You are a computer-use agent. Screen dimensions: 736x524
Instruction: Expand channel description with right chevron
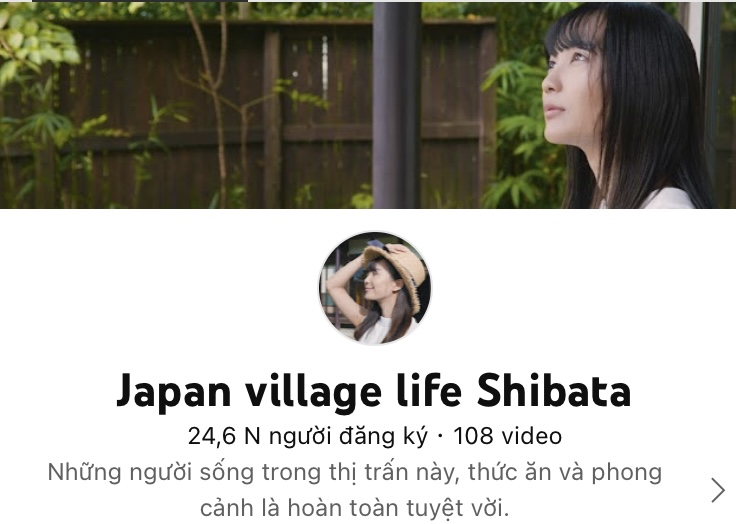pos(718,490)
